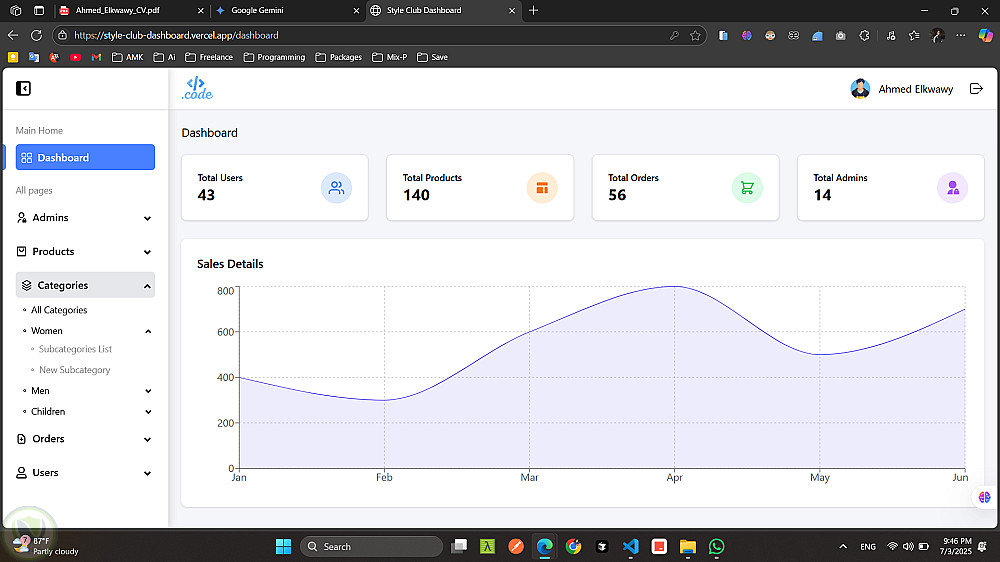This screenshot has width=1000, height=562.
Task: Open the Save bookmarks folder
Action: pyautogui.click(x=432, y=57)
